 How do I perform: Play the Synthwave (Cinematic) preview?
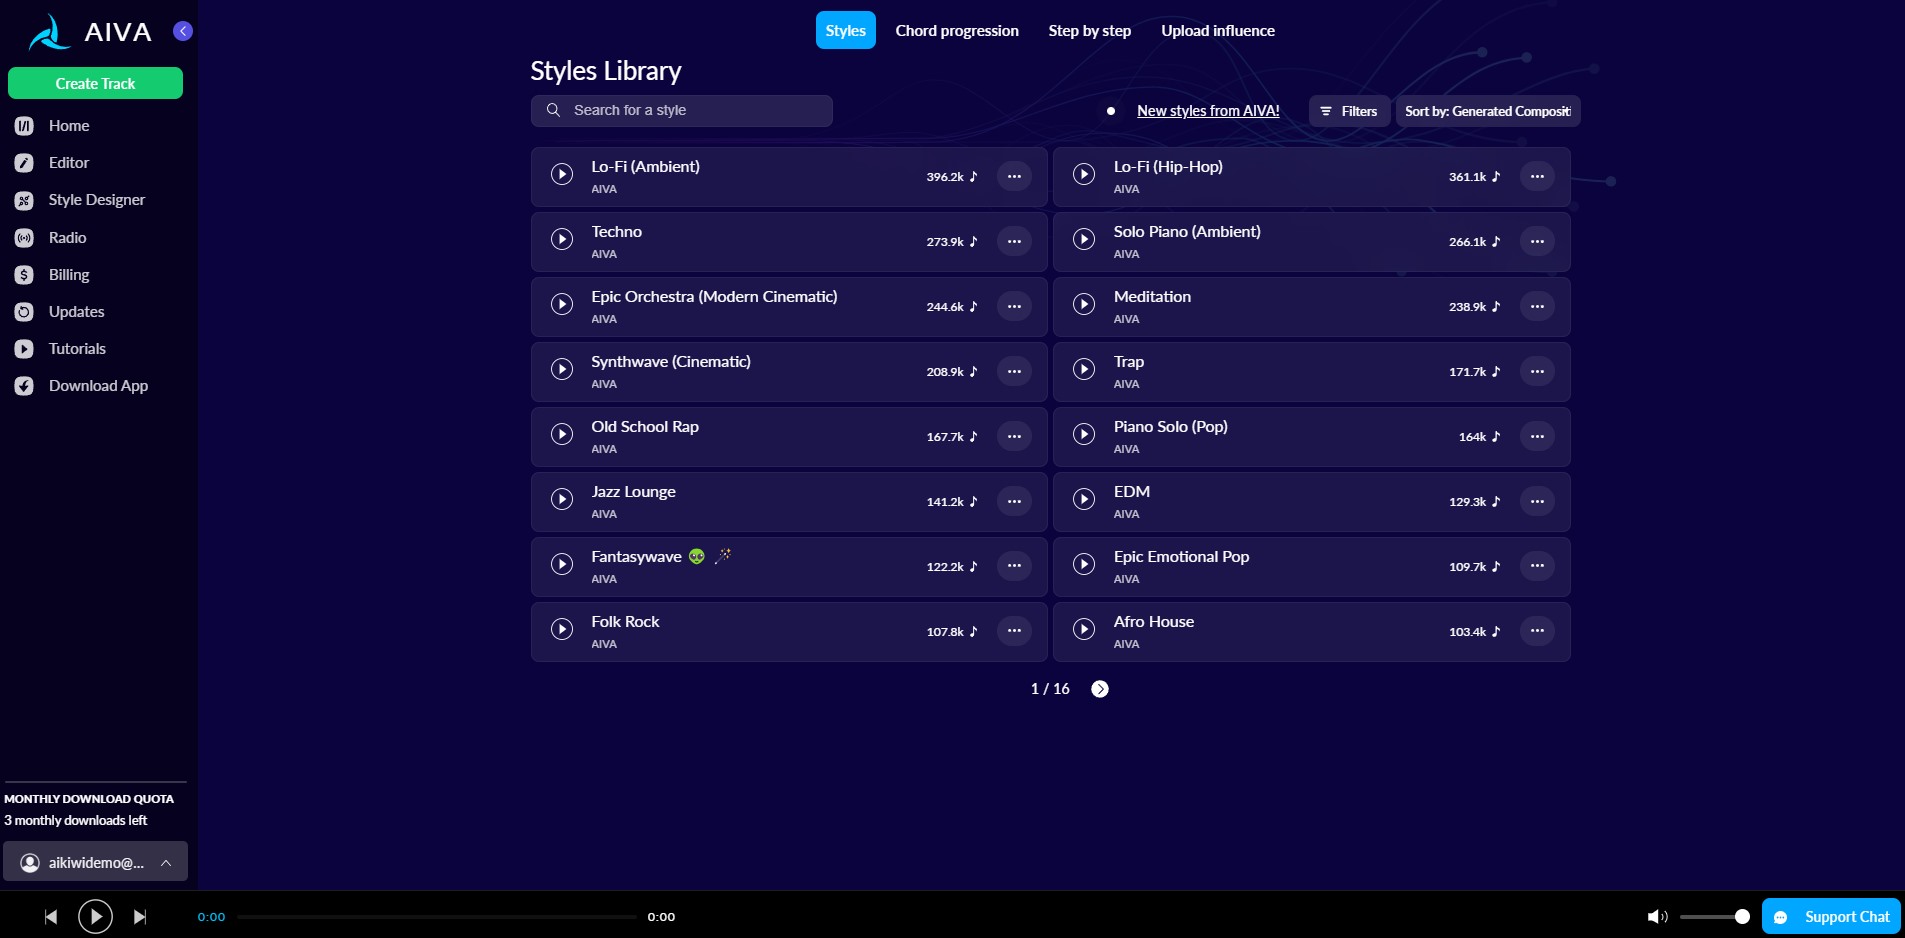click(x=562, y=369)
